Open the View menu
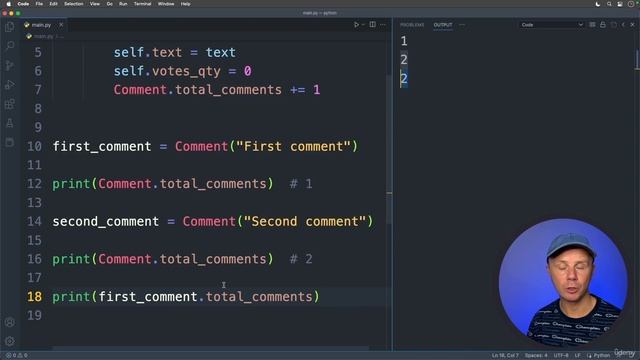The width and height of the screenshot is (640, 360). (95, 4)
